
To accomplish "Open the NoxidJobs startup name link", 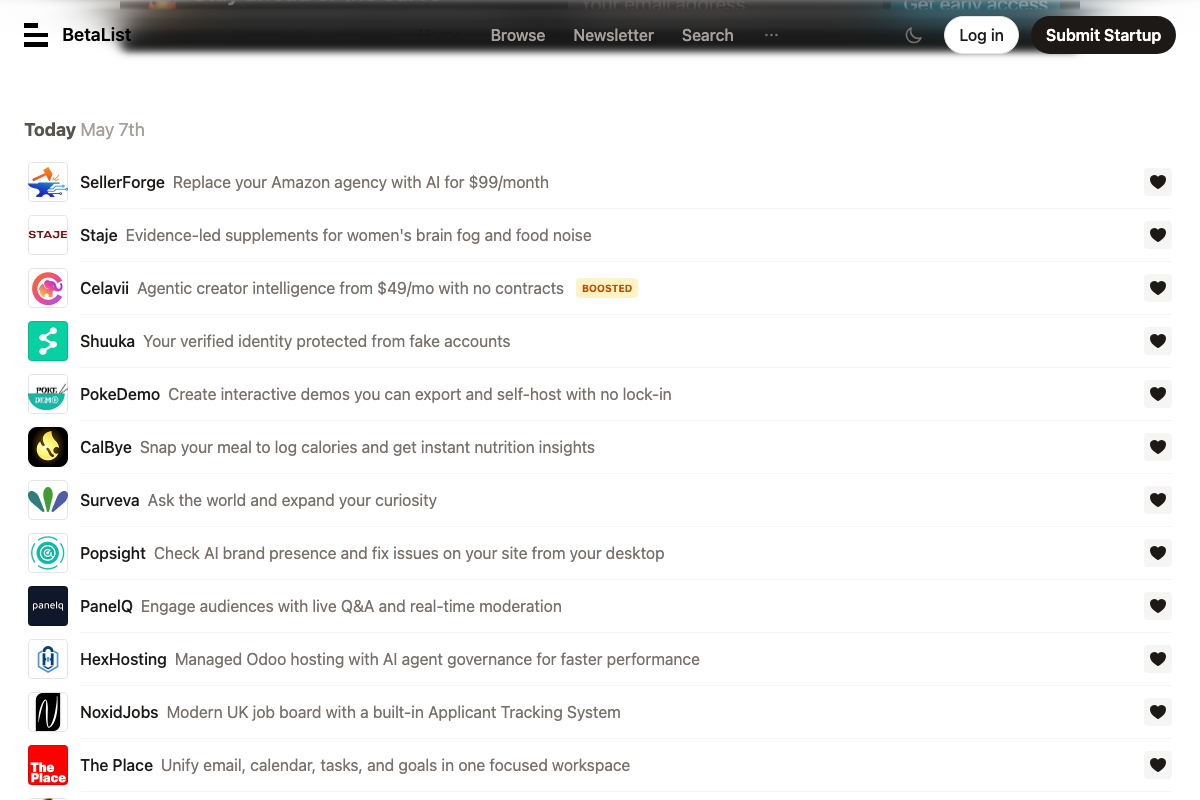I will coord(119,712).
